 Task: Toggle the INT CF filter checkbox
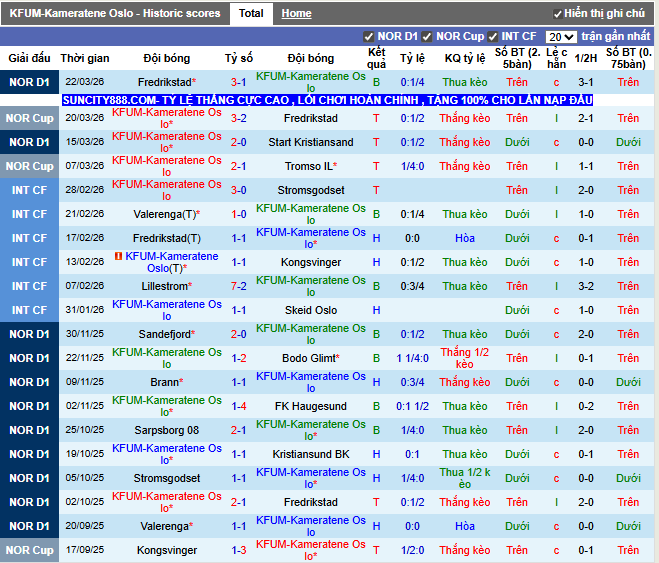coord(493,36)
